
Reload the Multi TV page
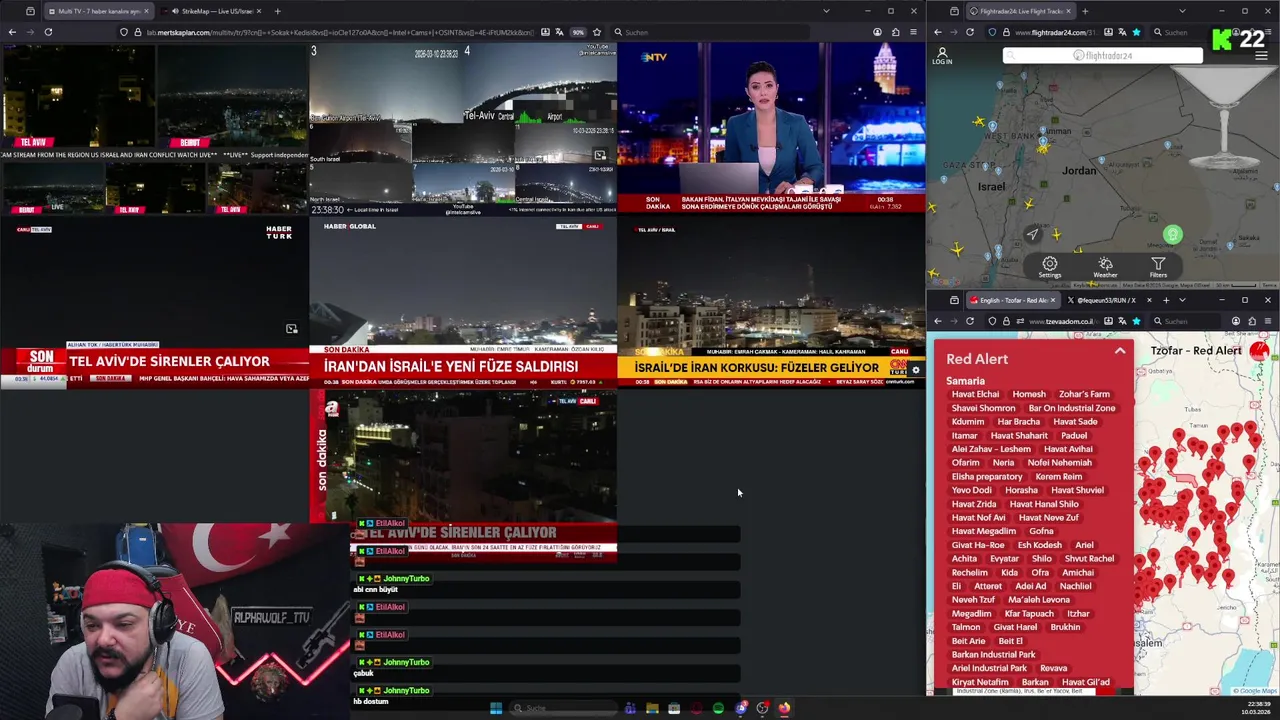47,32
